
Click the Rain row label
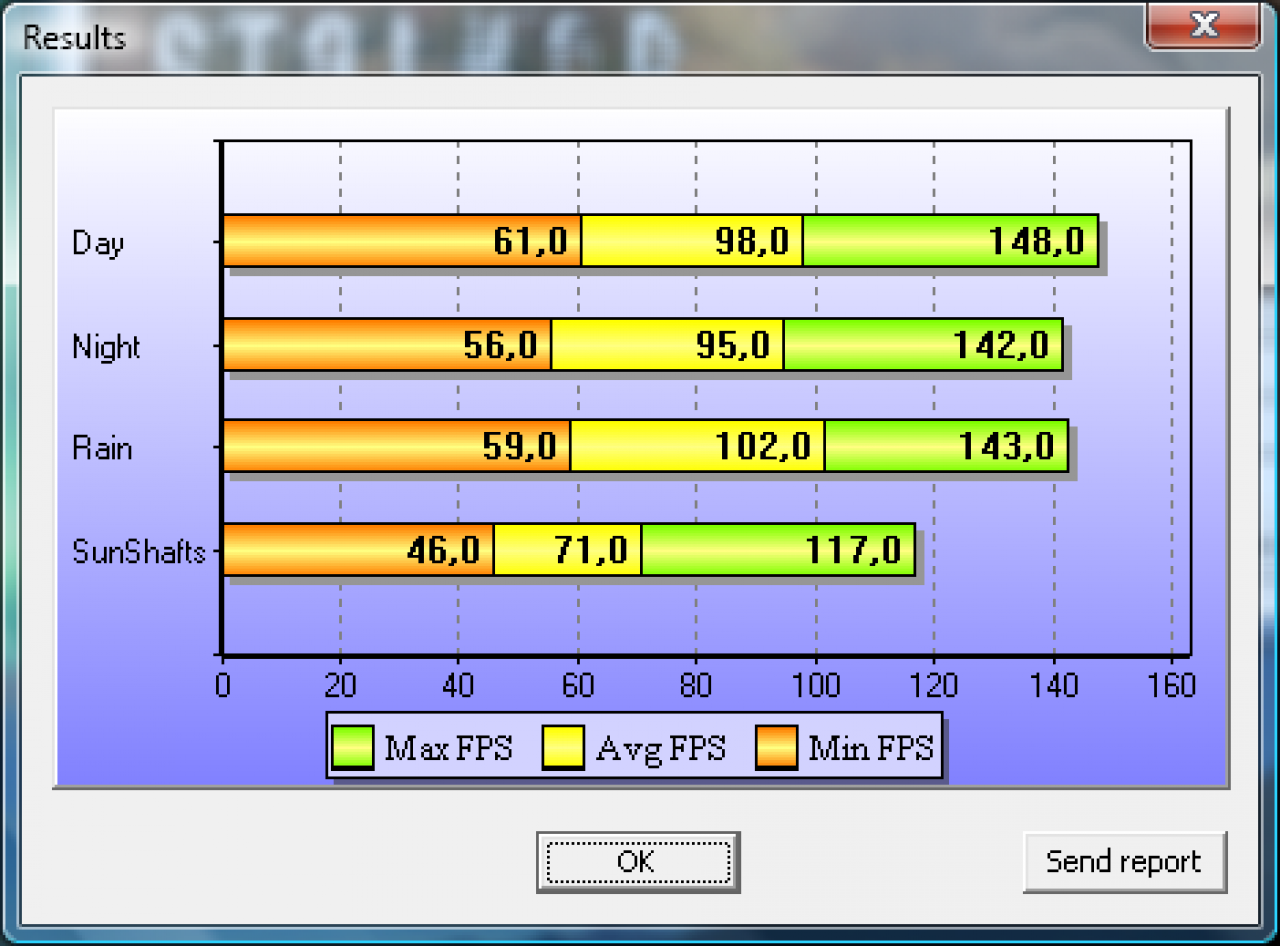pos(102,448)
